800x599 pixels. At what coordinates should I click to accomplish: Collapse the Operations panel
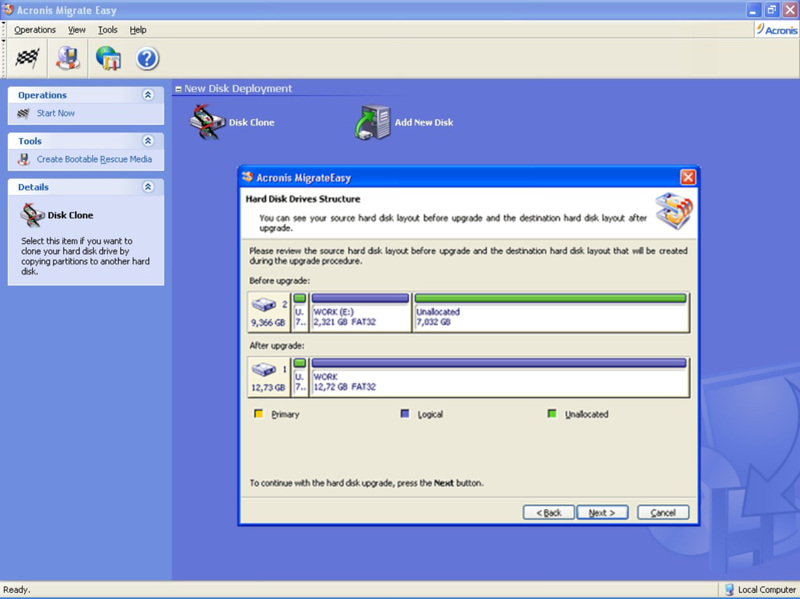(x=148, y=95)
